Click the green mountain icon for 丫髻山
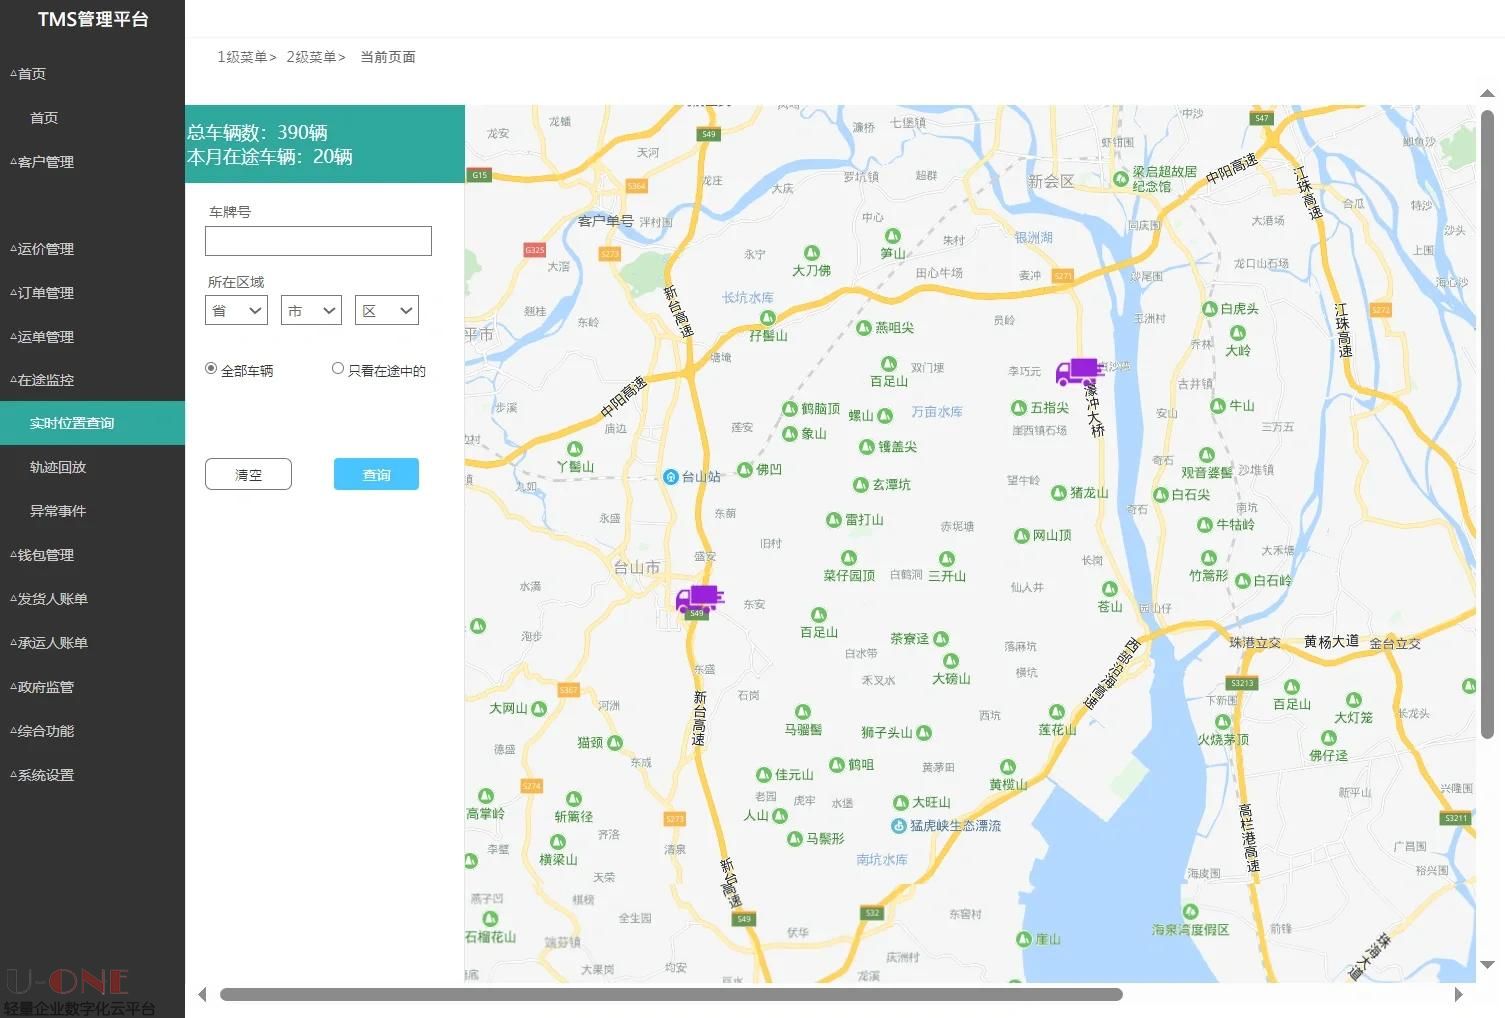The width and height of the screenshot is (1505, 1018). pos(574,450)
